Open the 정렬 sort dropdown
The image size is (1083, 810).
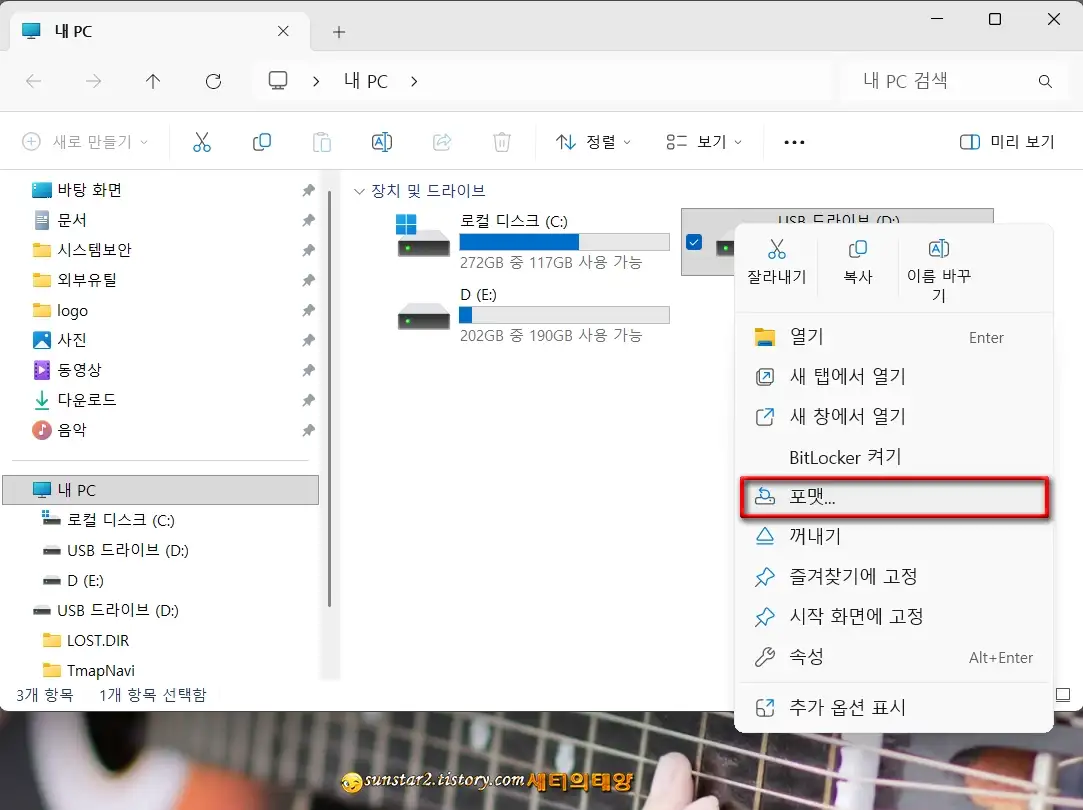pos(593,142)
